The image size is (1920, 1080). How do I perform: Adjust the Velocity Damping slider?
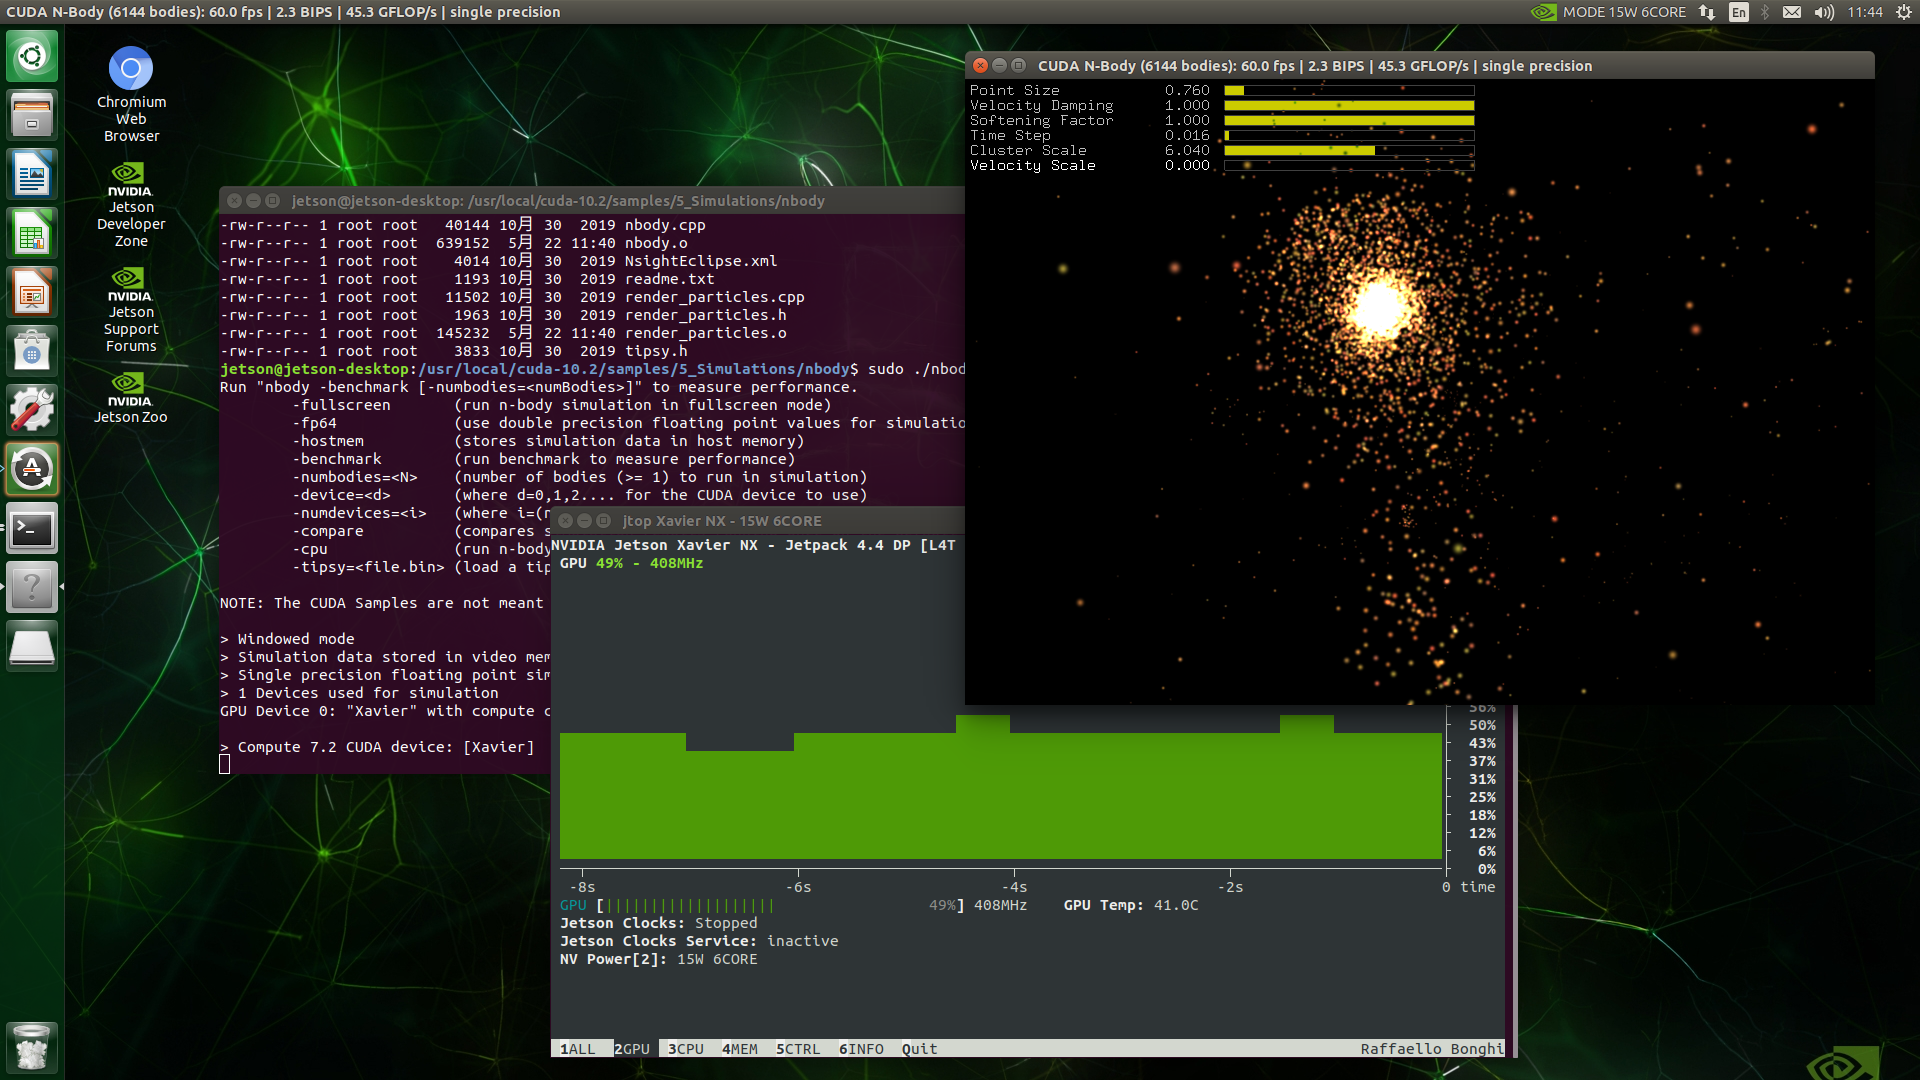pyautogui.click(x=1349, y=105)
